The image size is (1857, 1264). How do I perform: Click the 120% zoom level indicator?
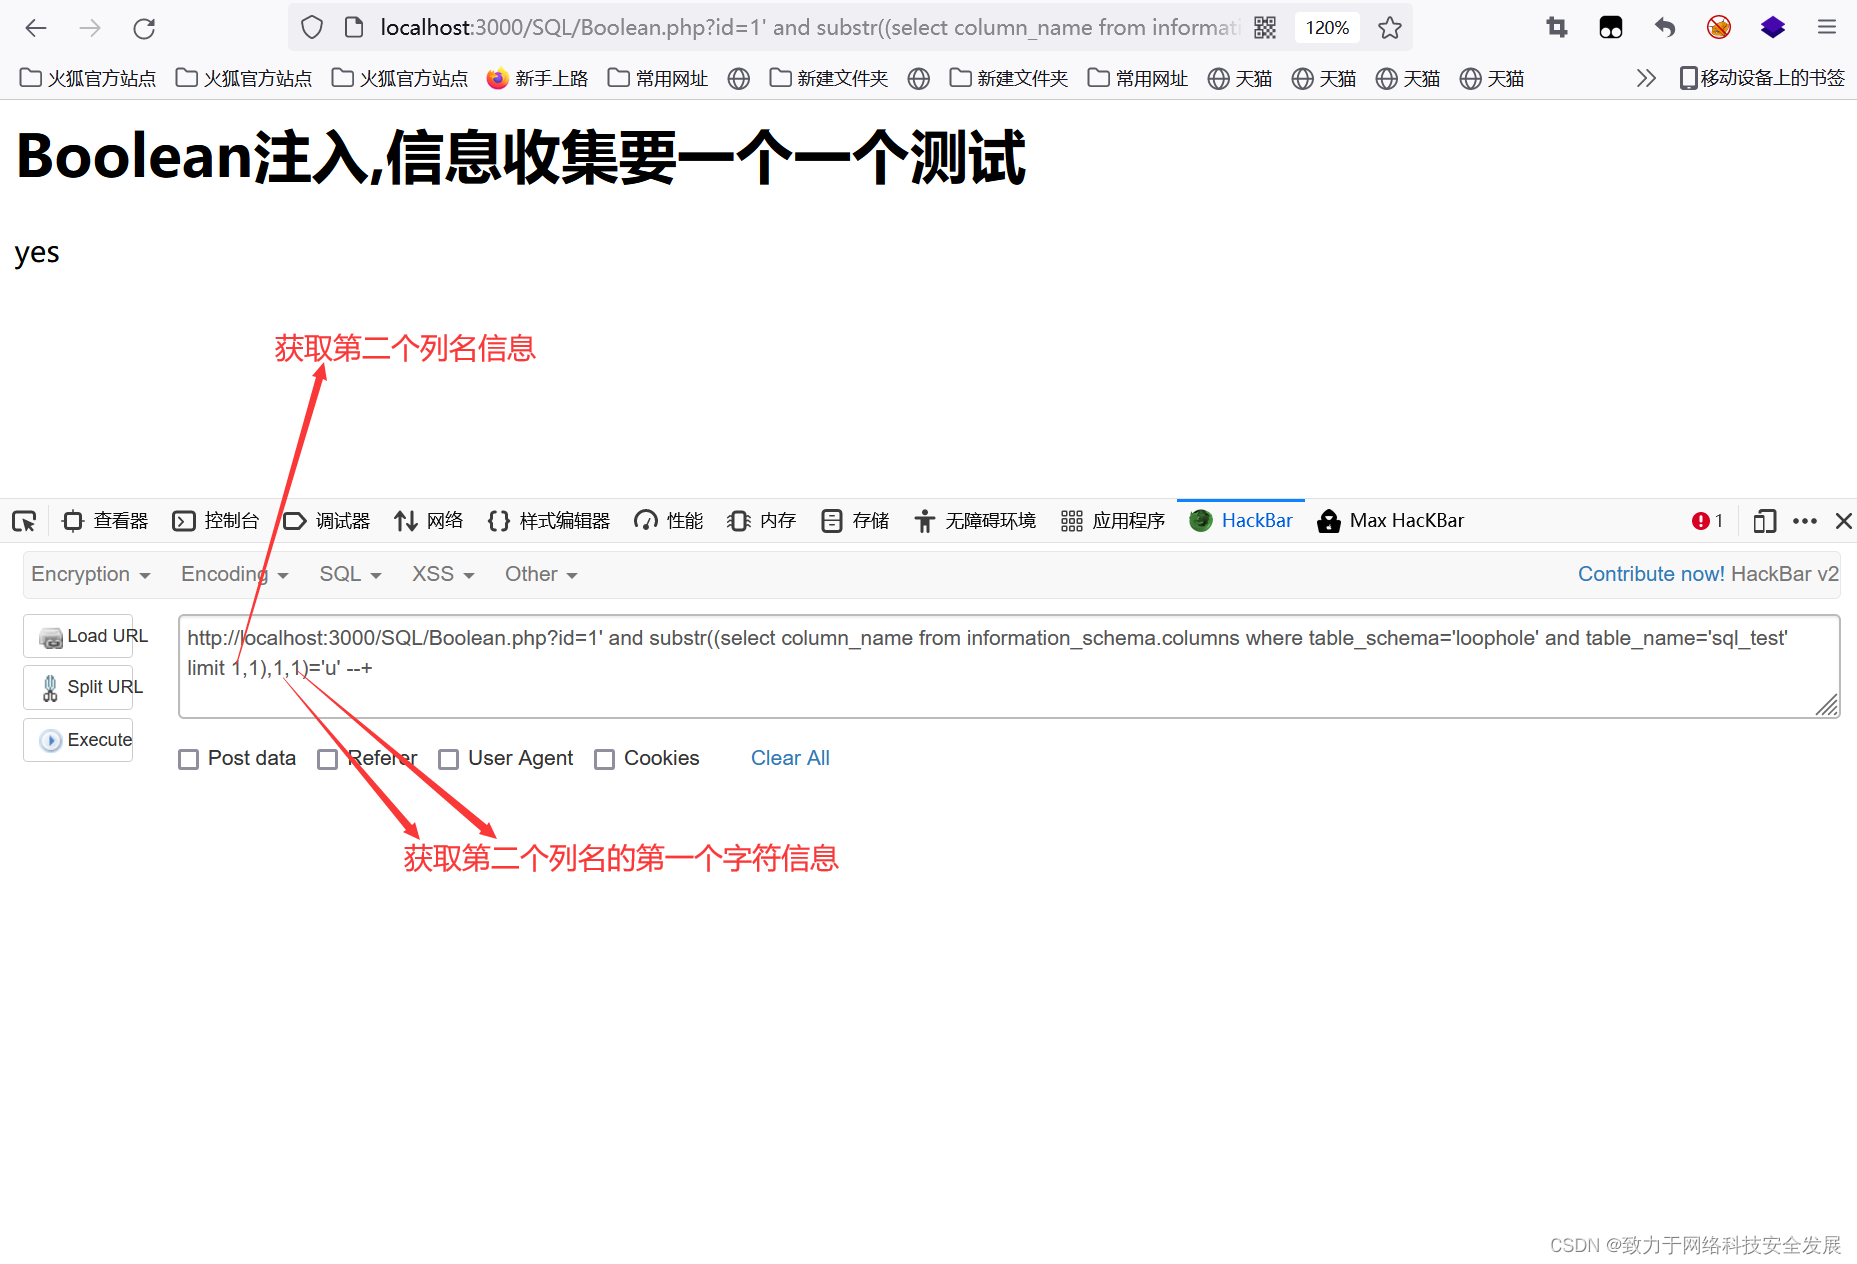1327,28
